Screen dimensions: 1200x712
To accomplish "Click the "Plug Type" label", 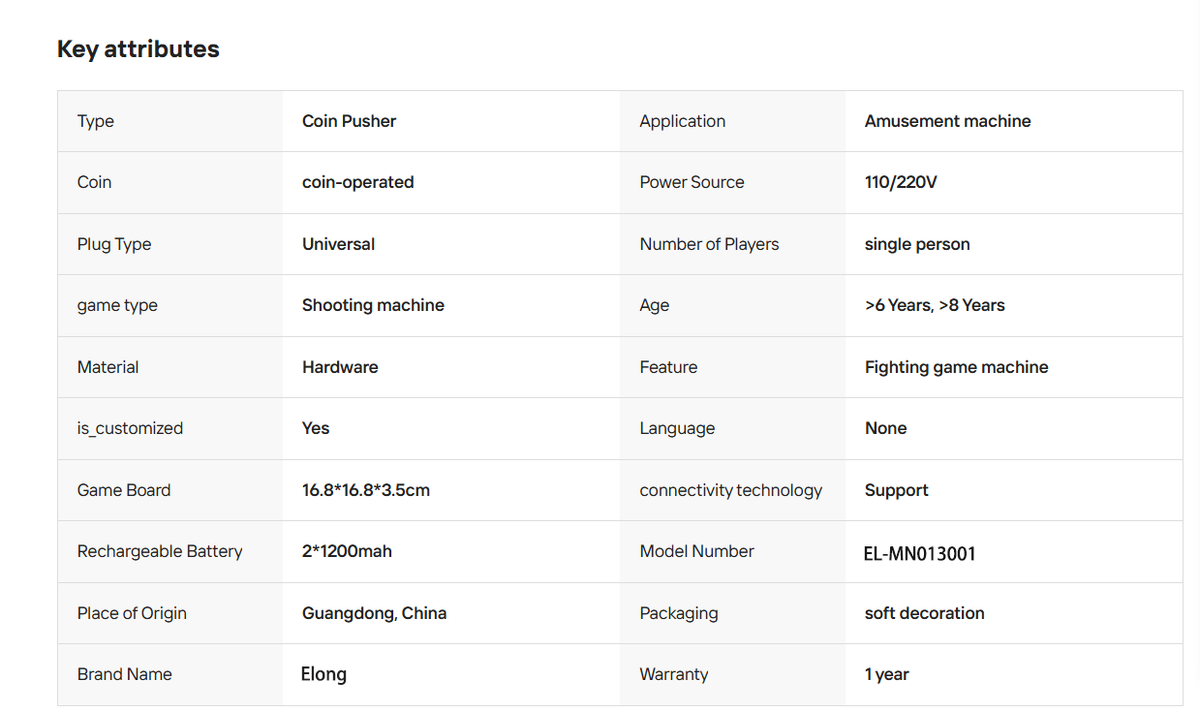I will 114,244.
